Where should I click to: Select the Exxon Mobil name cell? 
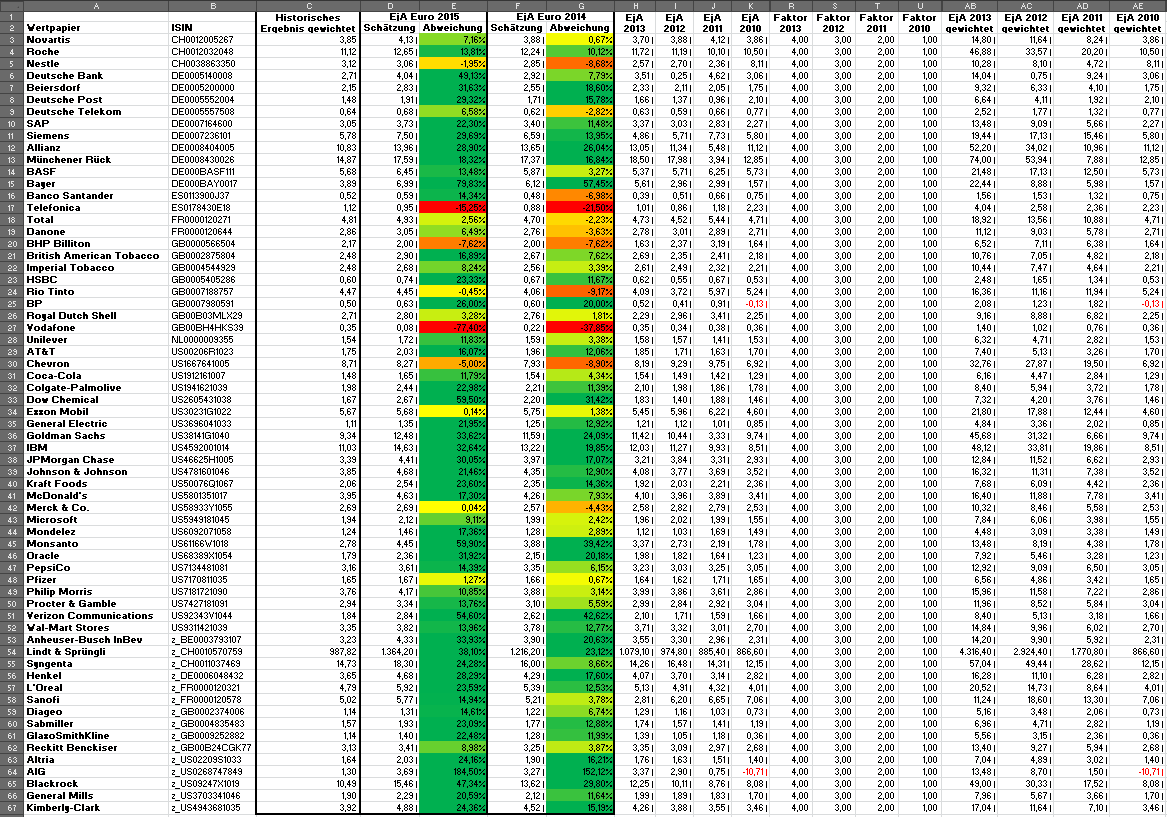tap(96, 411)
